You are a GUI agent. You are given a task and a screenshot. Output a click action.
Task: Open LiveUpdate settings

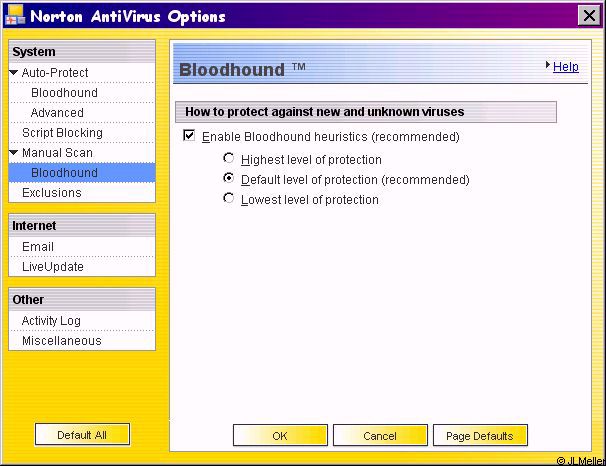(53, 267)
